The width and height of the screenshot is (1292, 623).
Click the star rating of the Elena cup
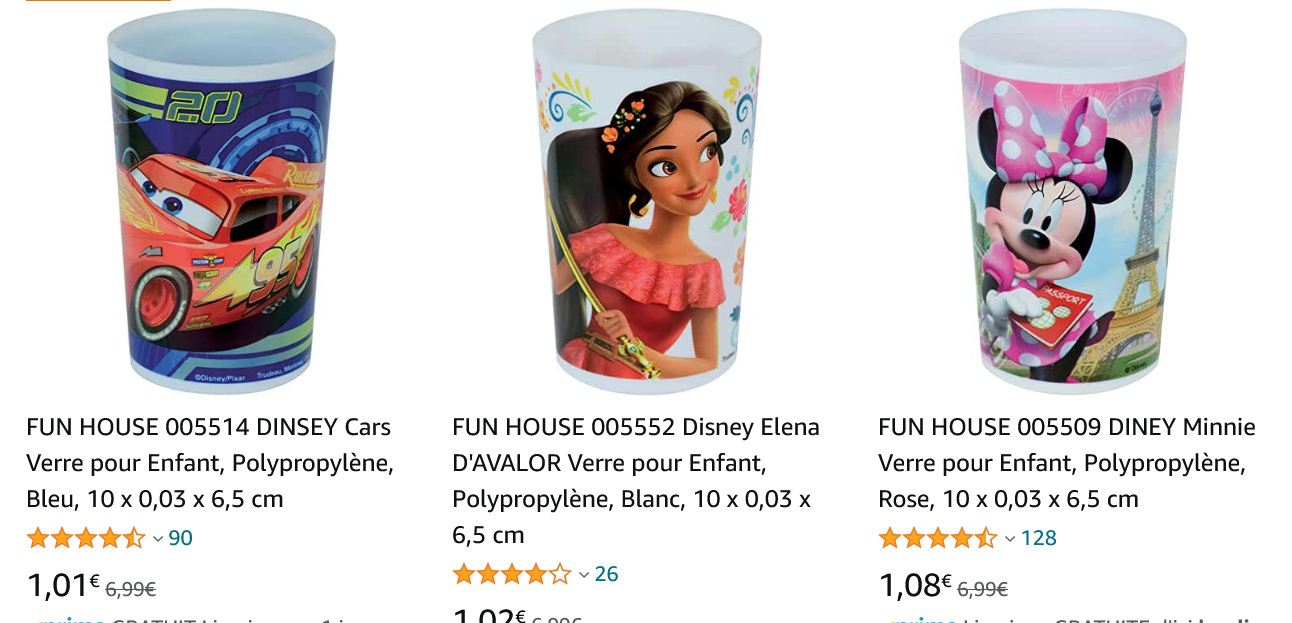[x=513, y=575]
